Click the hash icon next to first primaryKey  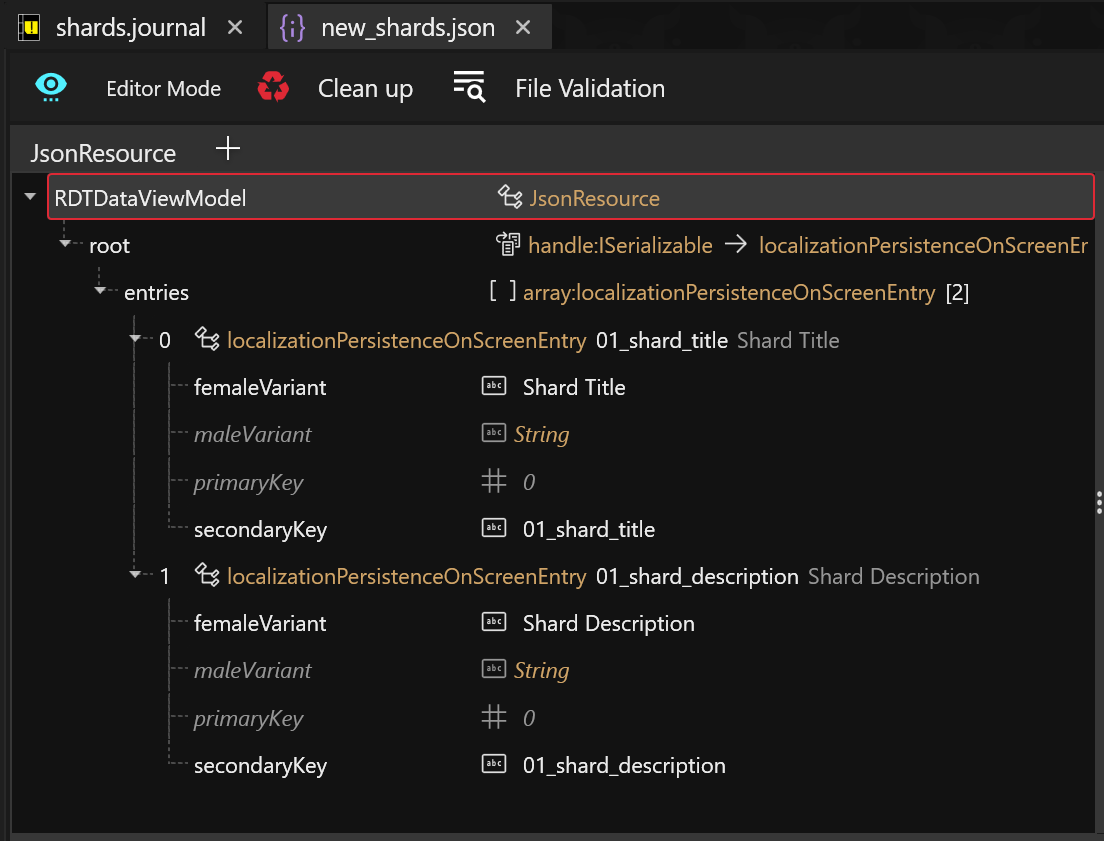pyautogui.click(x=494, y=482)
